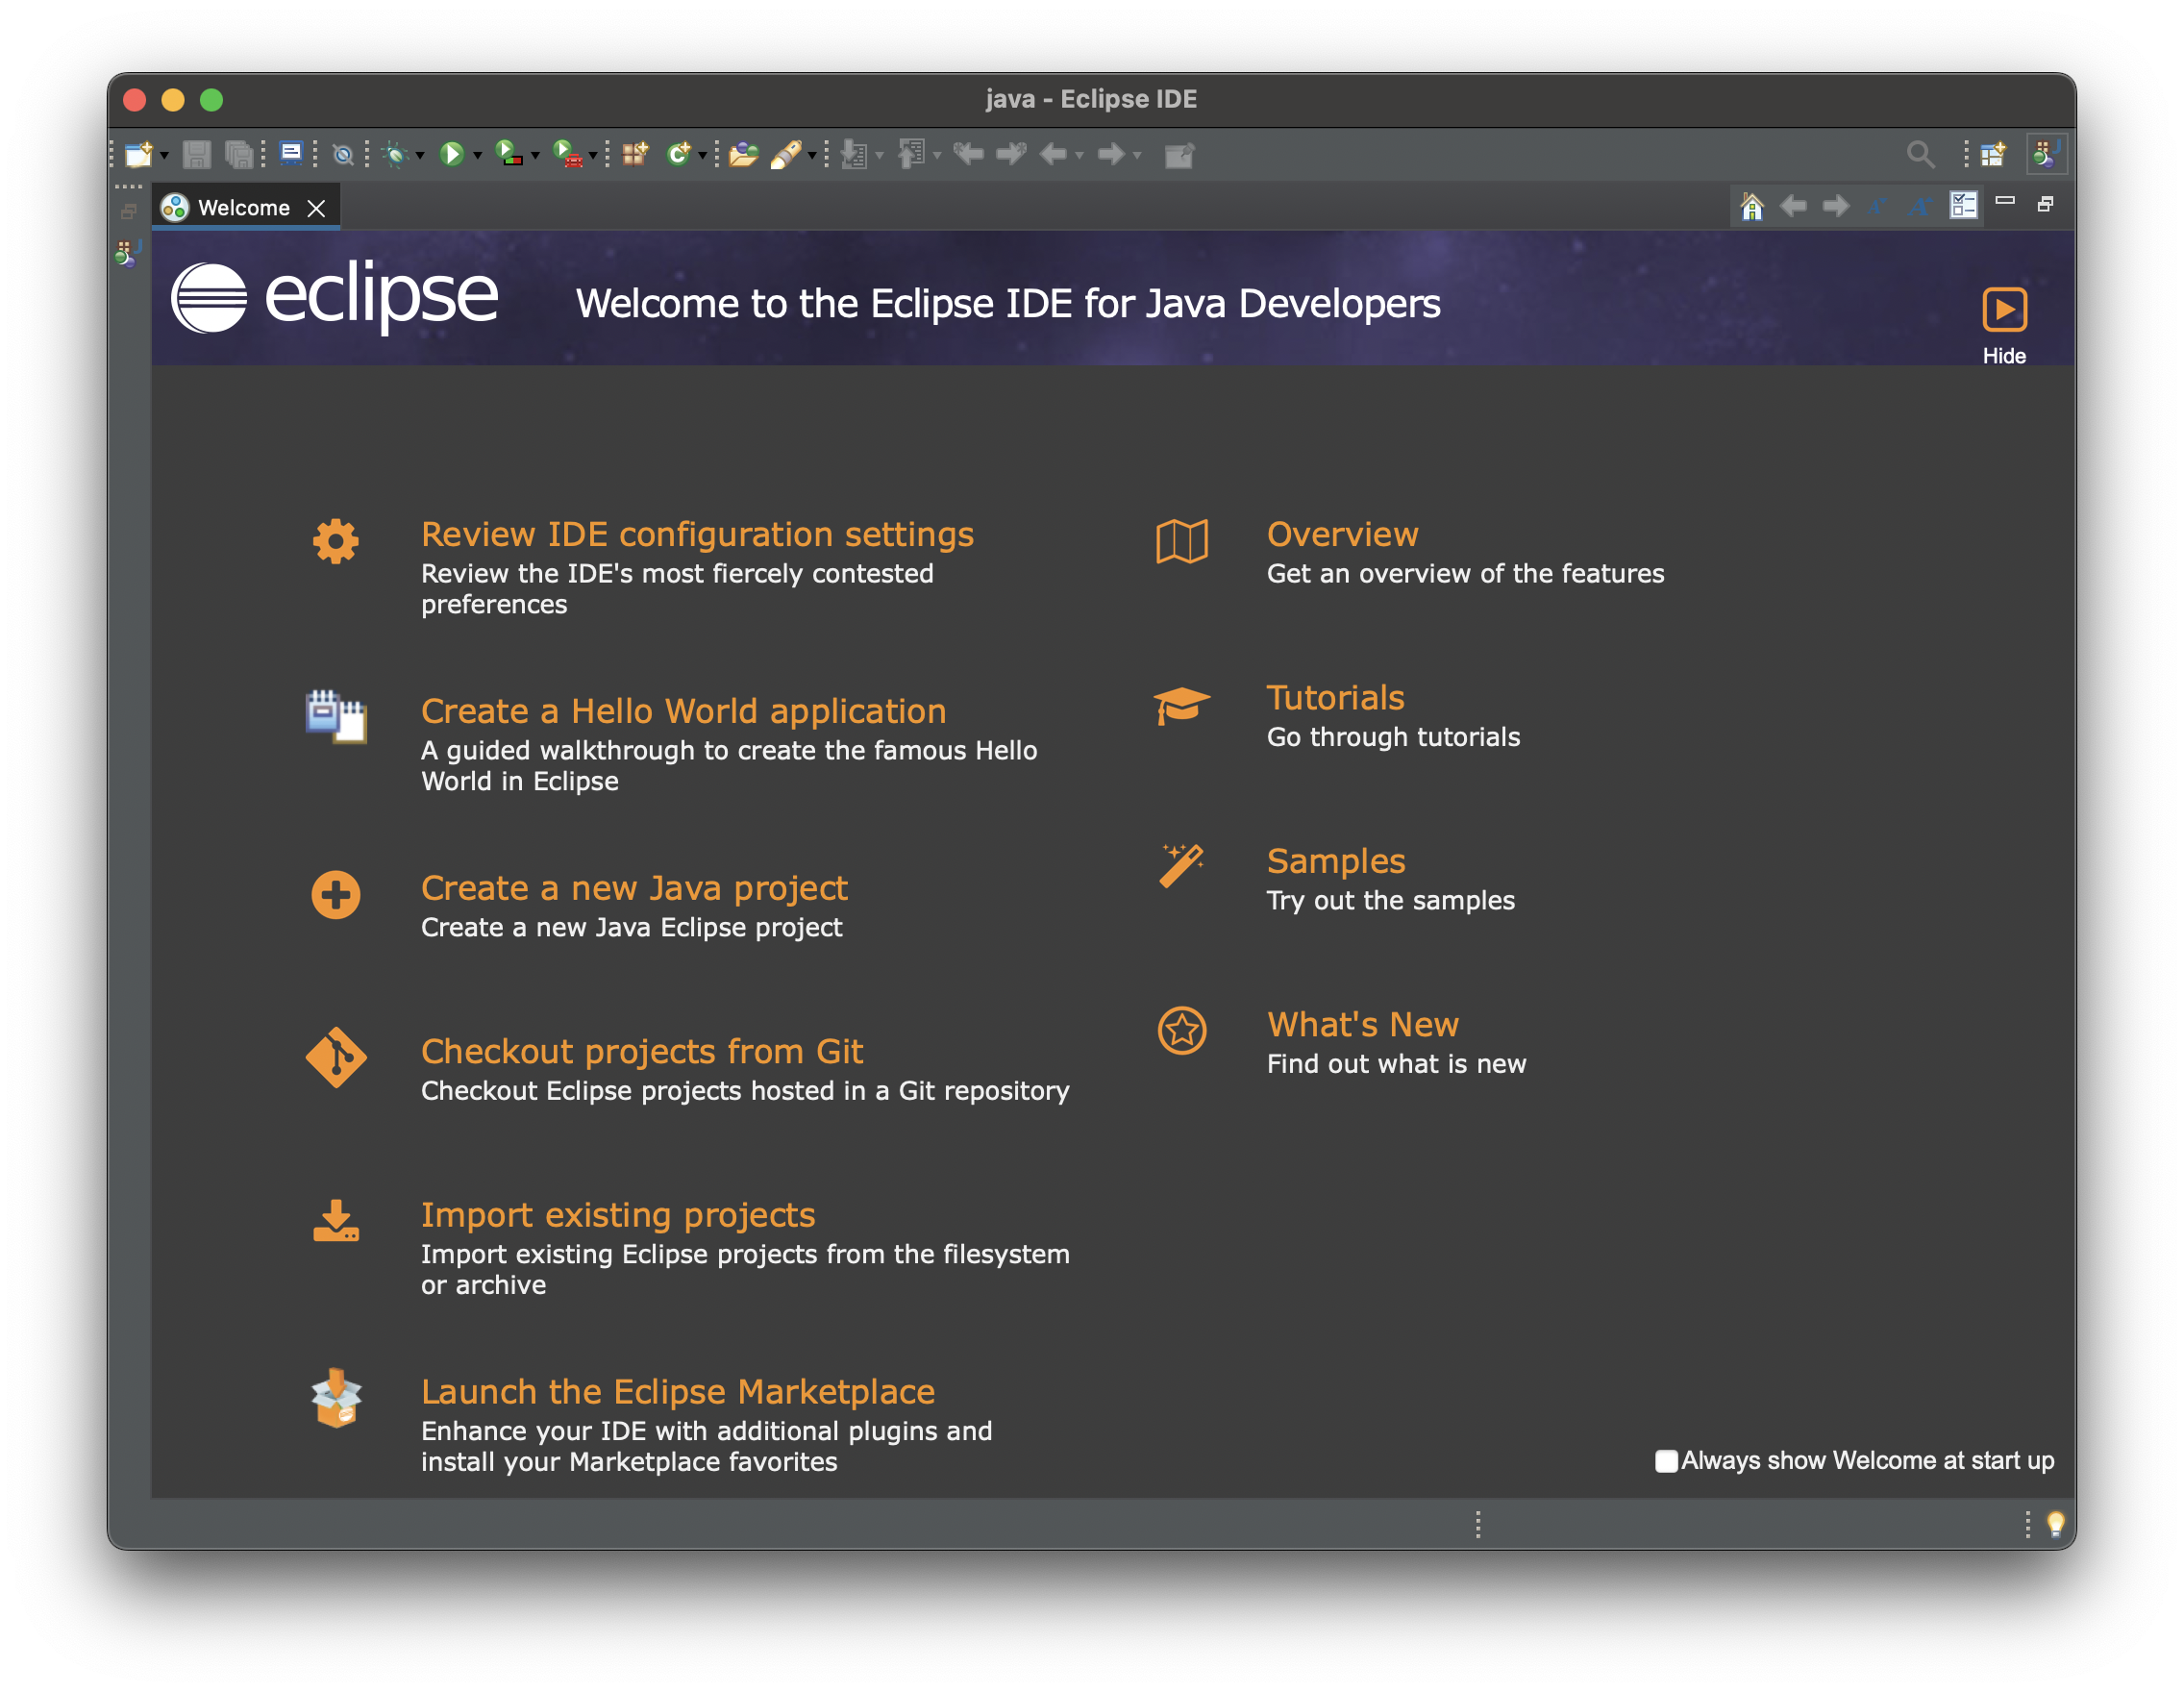This screenshot has width=2184, height=1692.
Task: Click the Skip All Breakpoints icon
Action: tap(343, 154)
